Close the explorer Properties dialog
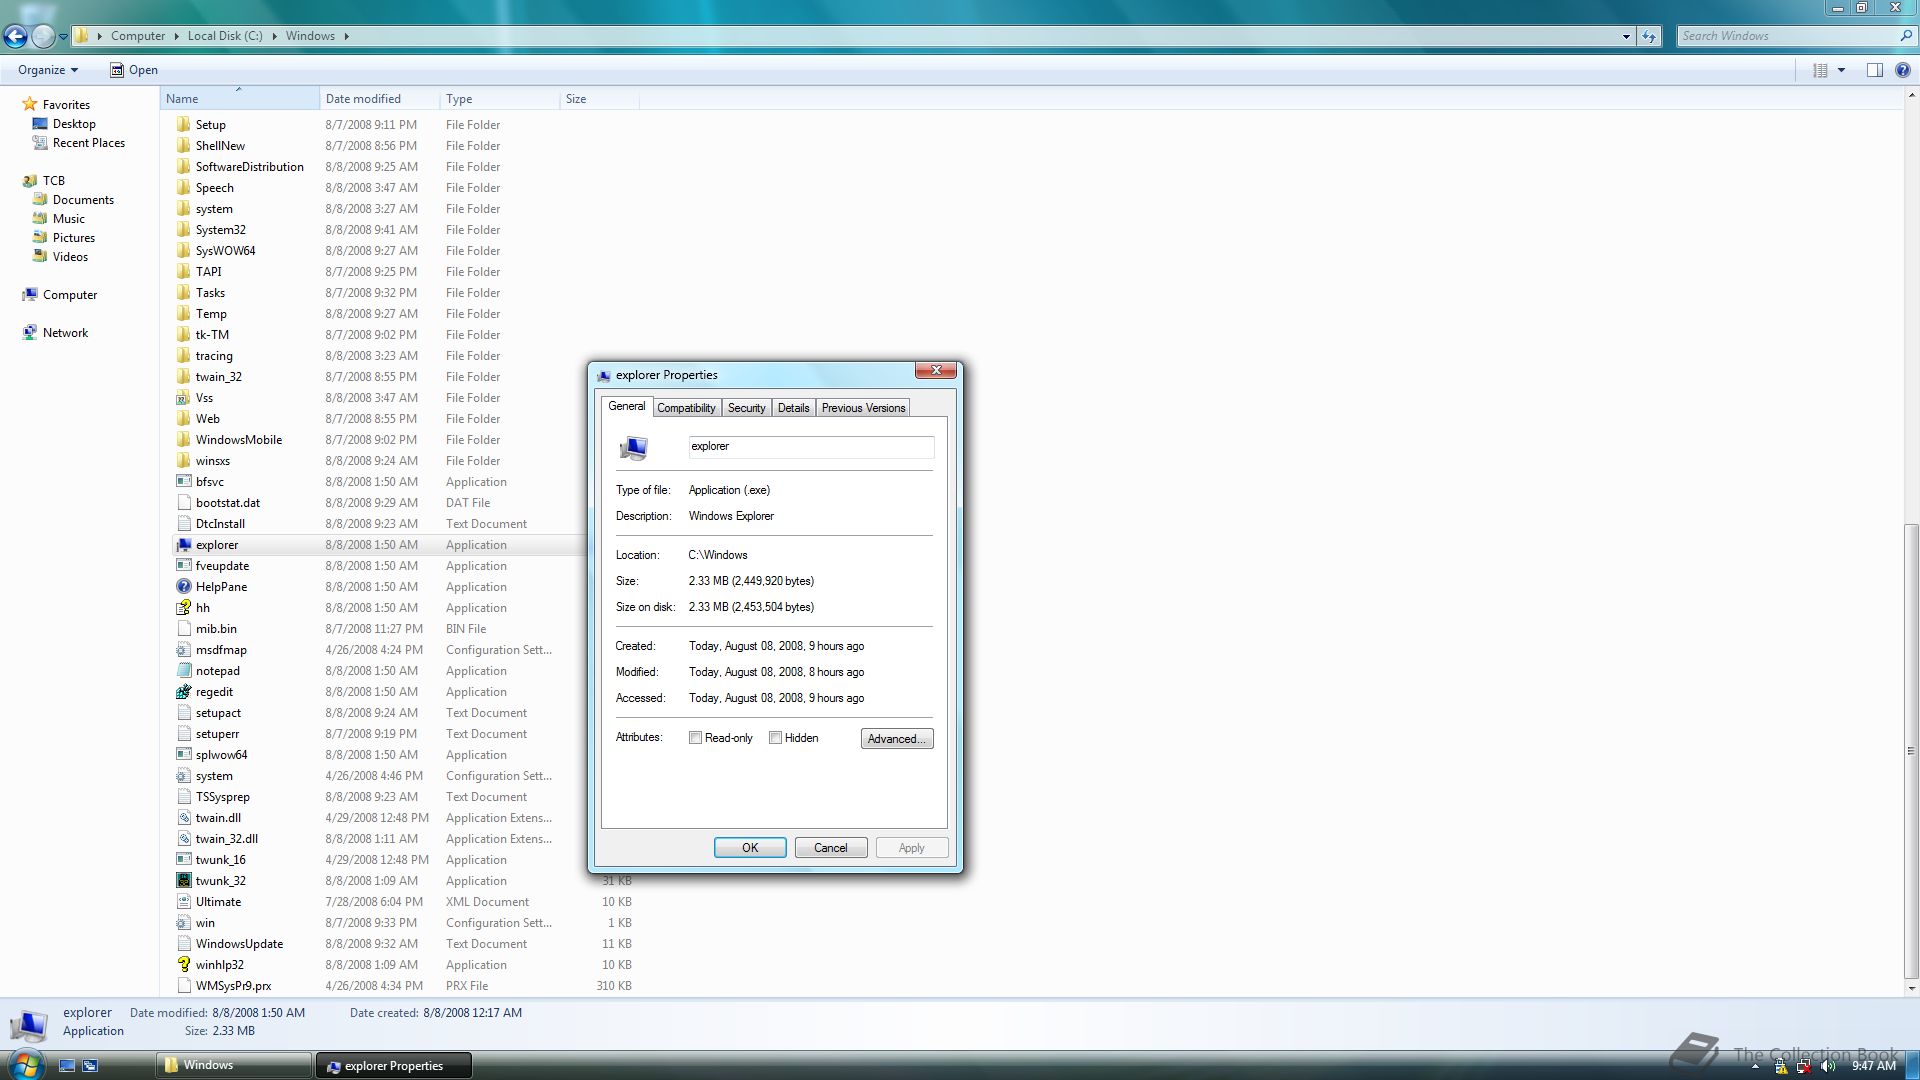1920x1080 pixels. tap(936, 371)
